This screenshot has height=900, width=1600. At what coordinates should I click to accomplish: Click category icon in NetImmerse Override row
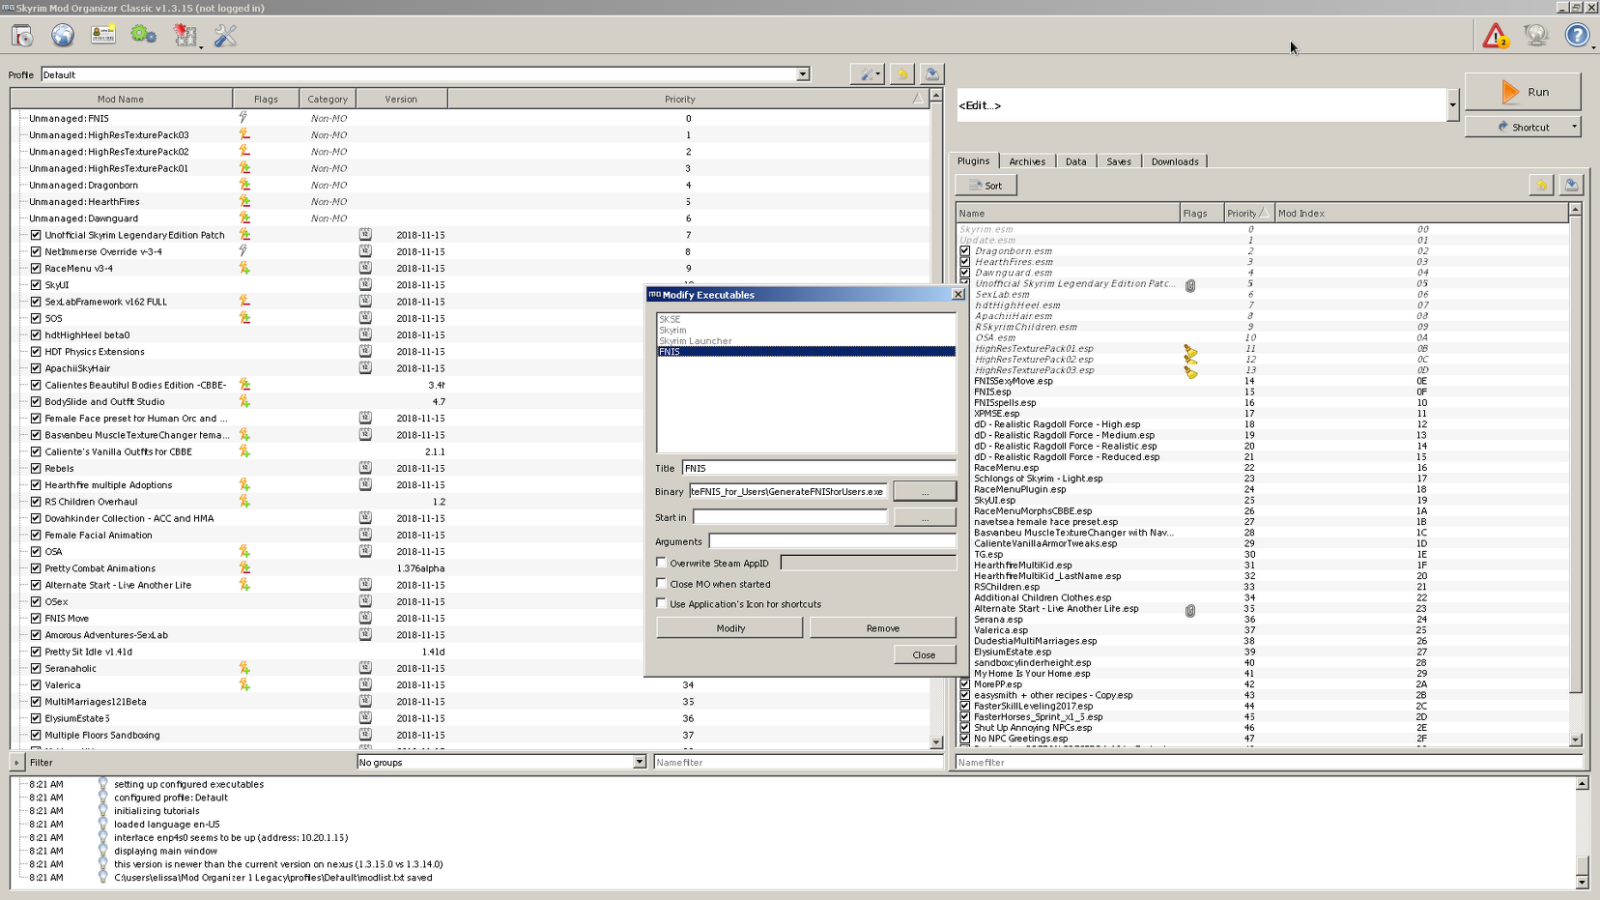click(x=365, y=251)
